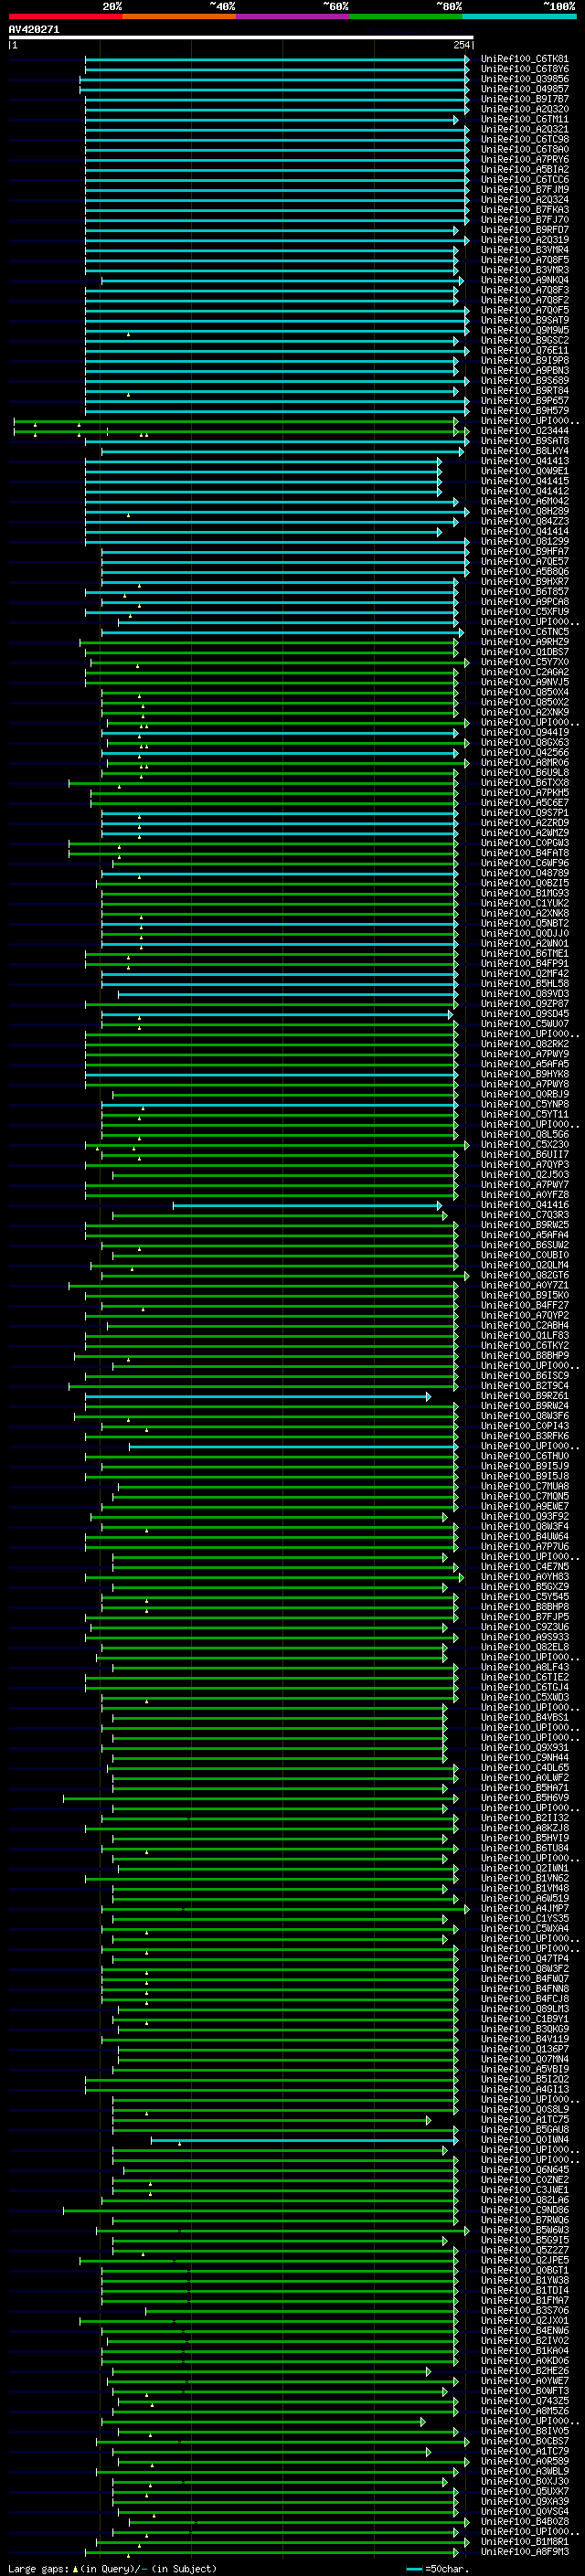Select the UniRef100_A7PRY6 label
585x2576 pixels.
point(524,159)
